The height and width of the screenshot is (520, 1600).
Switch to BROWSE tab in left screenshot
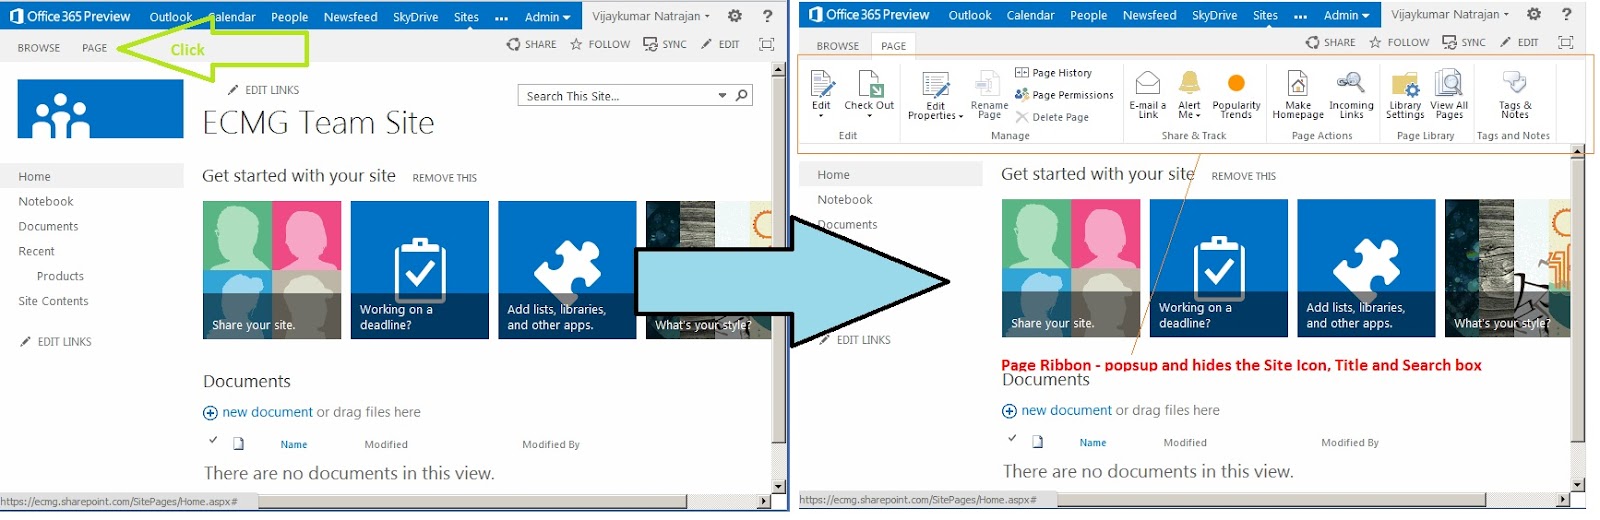pyautogui.click(x=39, y=48)
